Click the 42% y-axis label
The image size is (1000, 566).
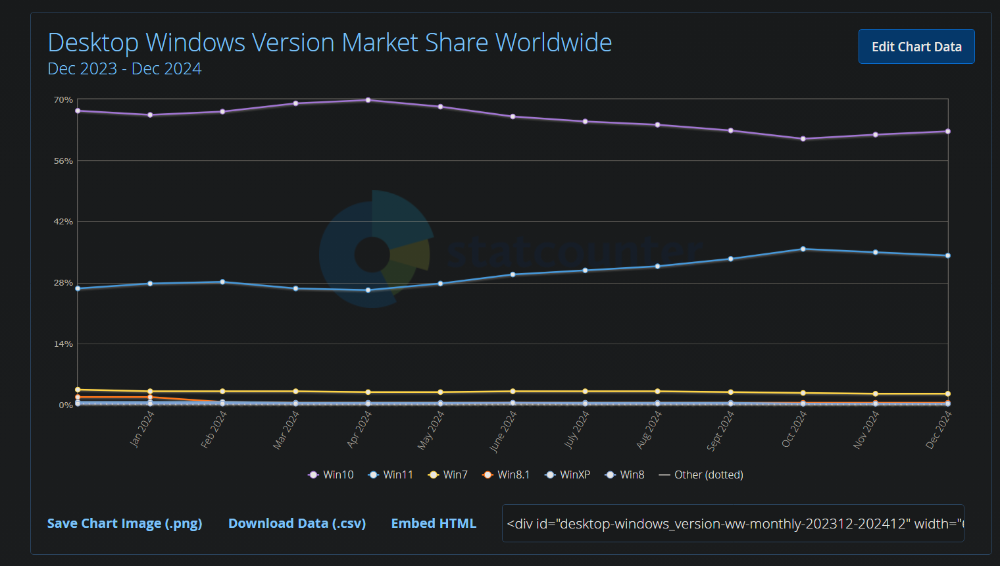click(x=63, y=221)
